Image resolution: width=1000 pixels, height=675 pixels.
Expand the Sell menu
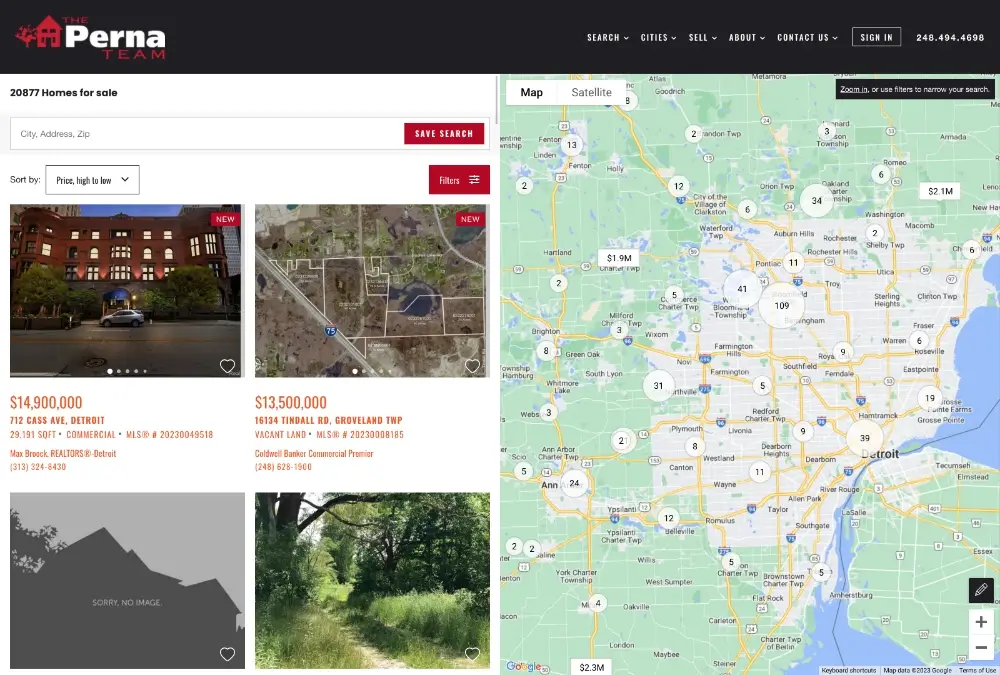coord(703,38)
